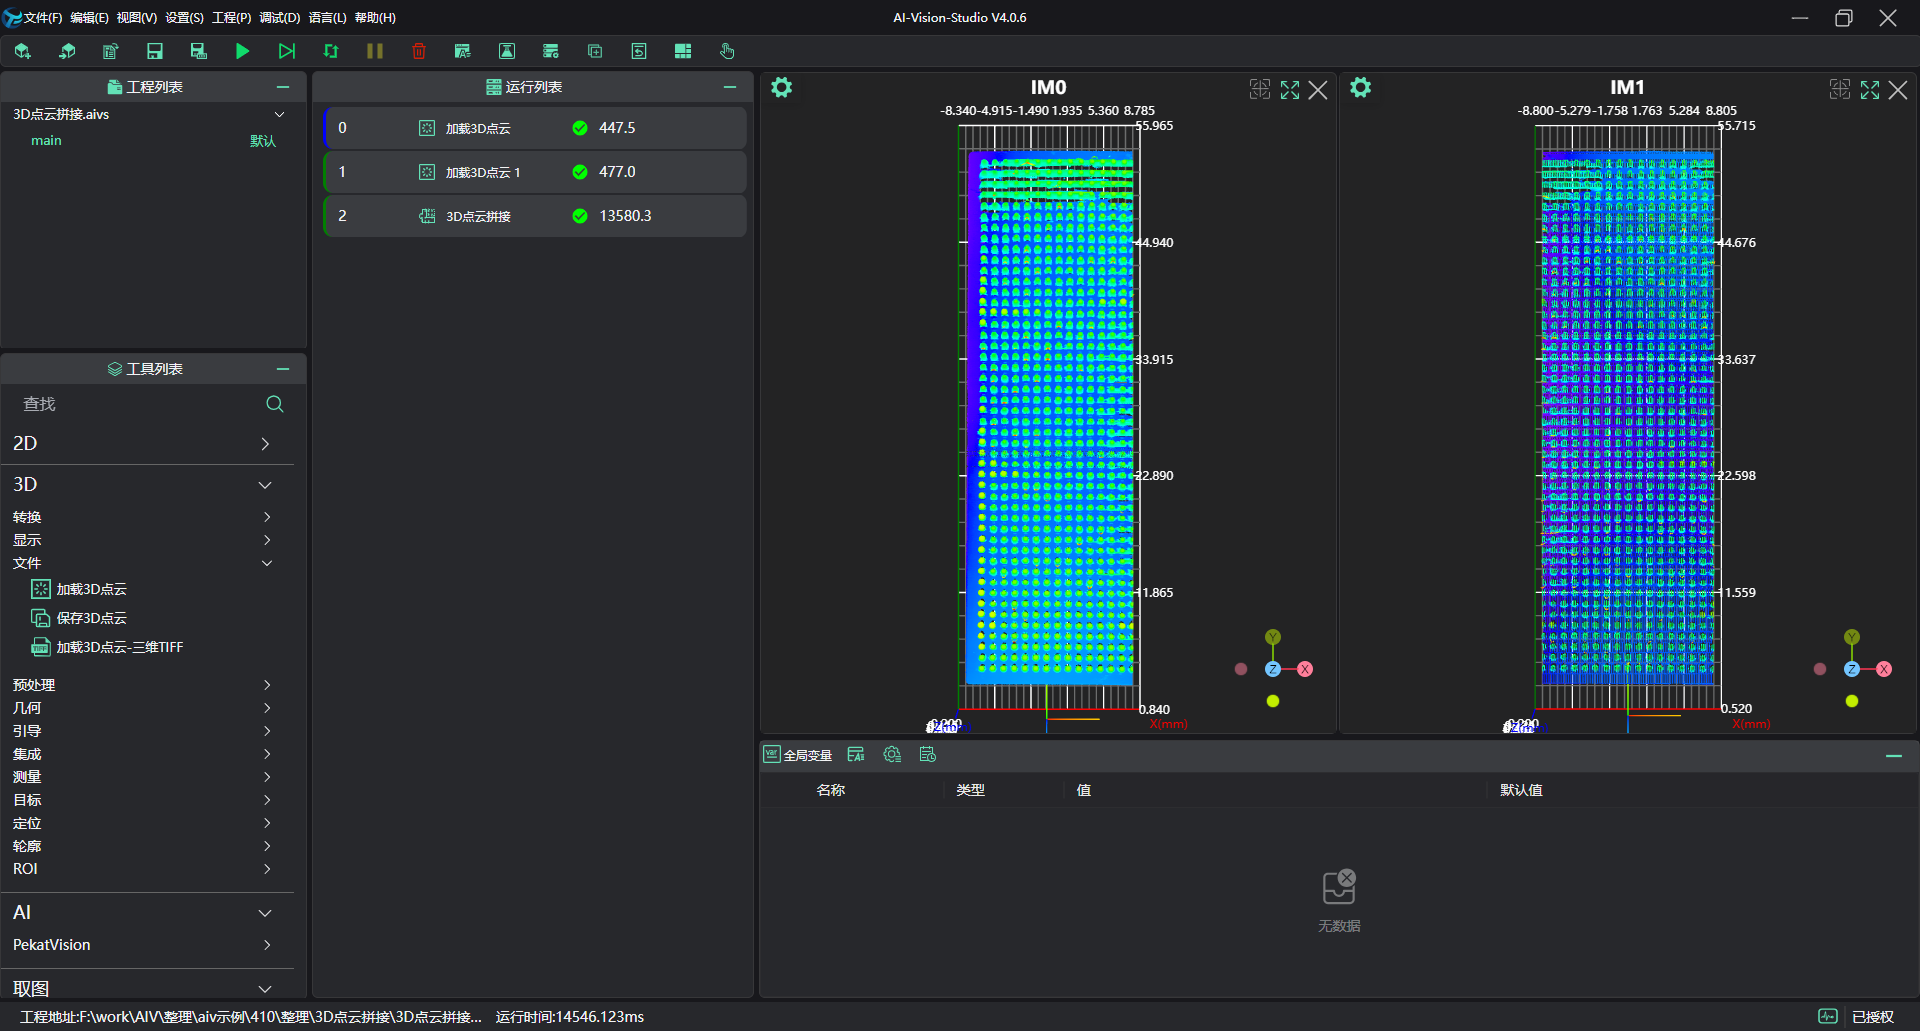
Task: Select run row 1 加载3D点云 1
Action: (x=535, y=172)
